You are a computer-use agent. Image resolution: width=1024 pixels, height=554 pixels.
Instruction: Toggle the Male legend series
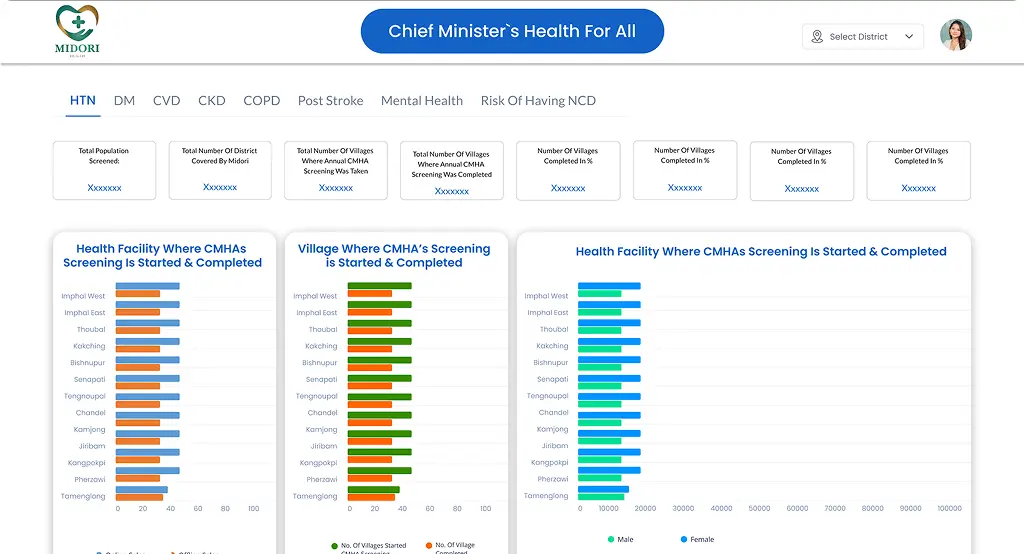pyautogui.click(x=610, y=540)
